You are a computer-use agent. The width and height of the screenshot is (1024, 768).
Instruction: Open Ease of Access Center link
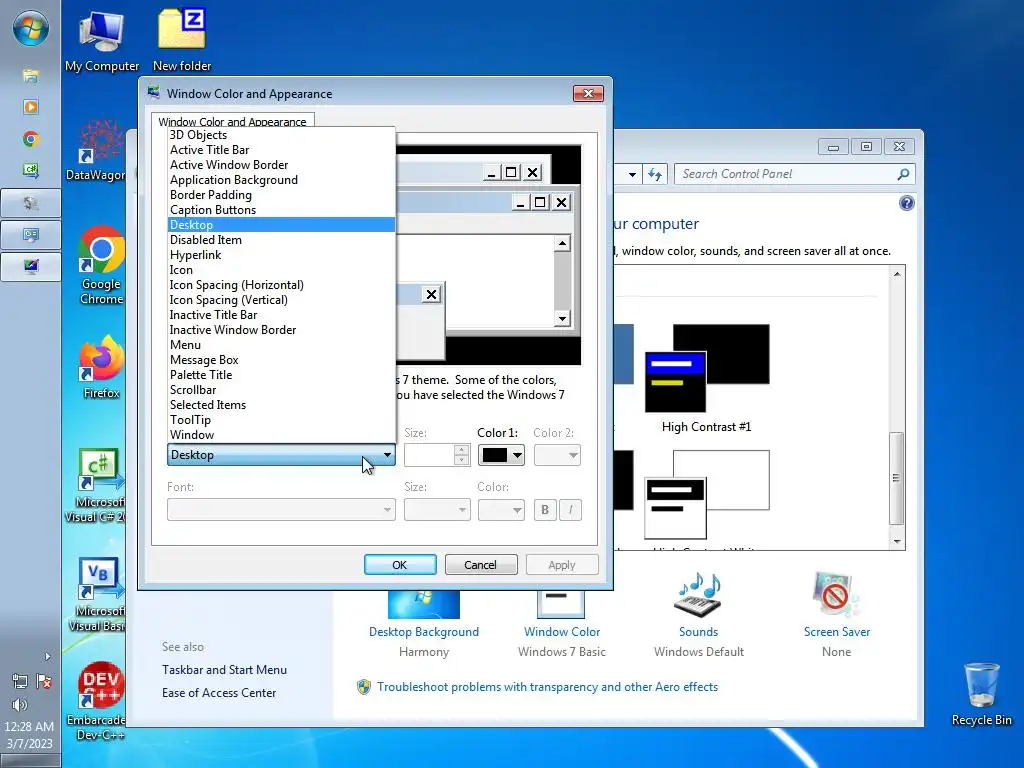pos(219,693)
